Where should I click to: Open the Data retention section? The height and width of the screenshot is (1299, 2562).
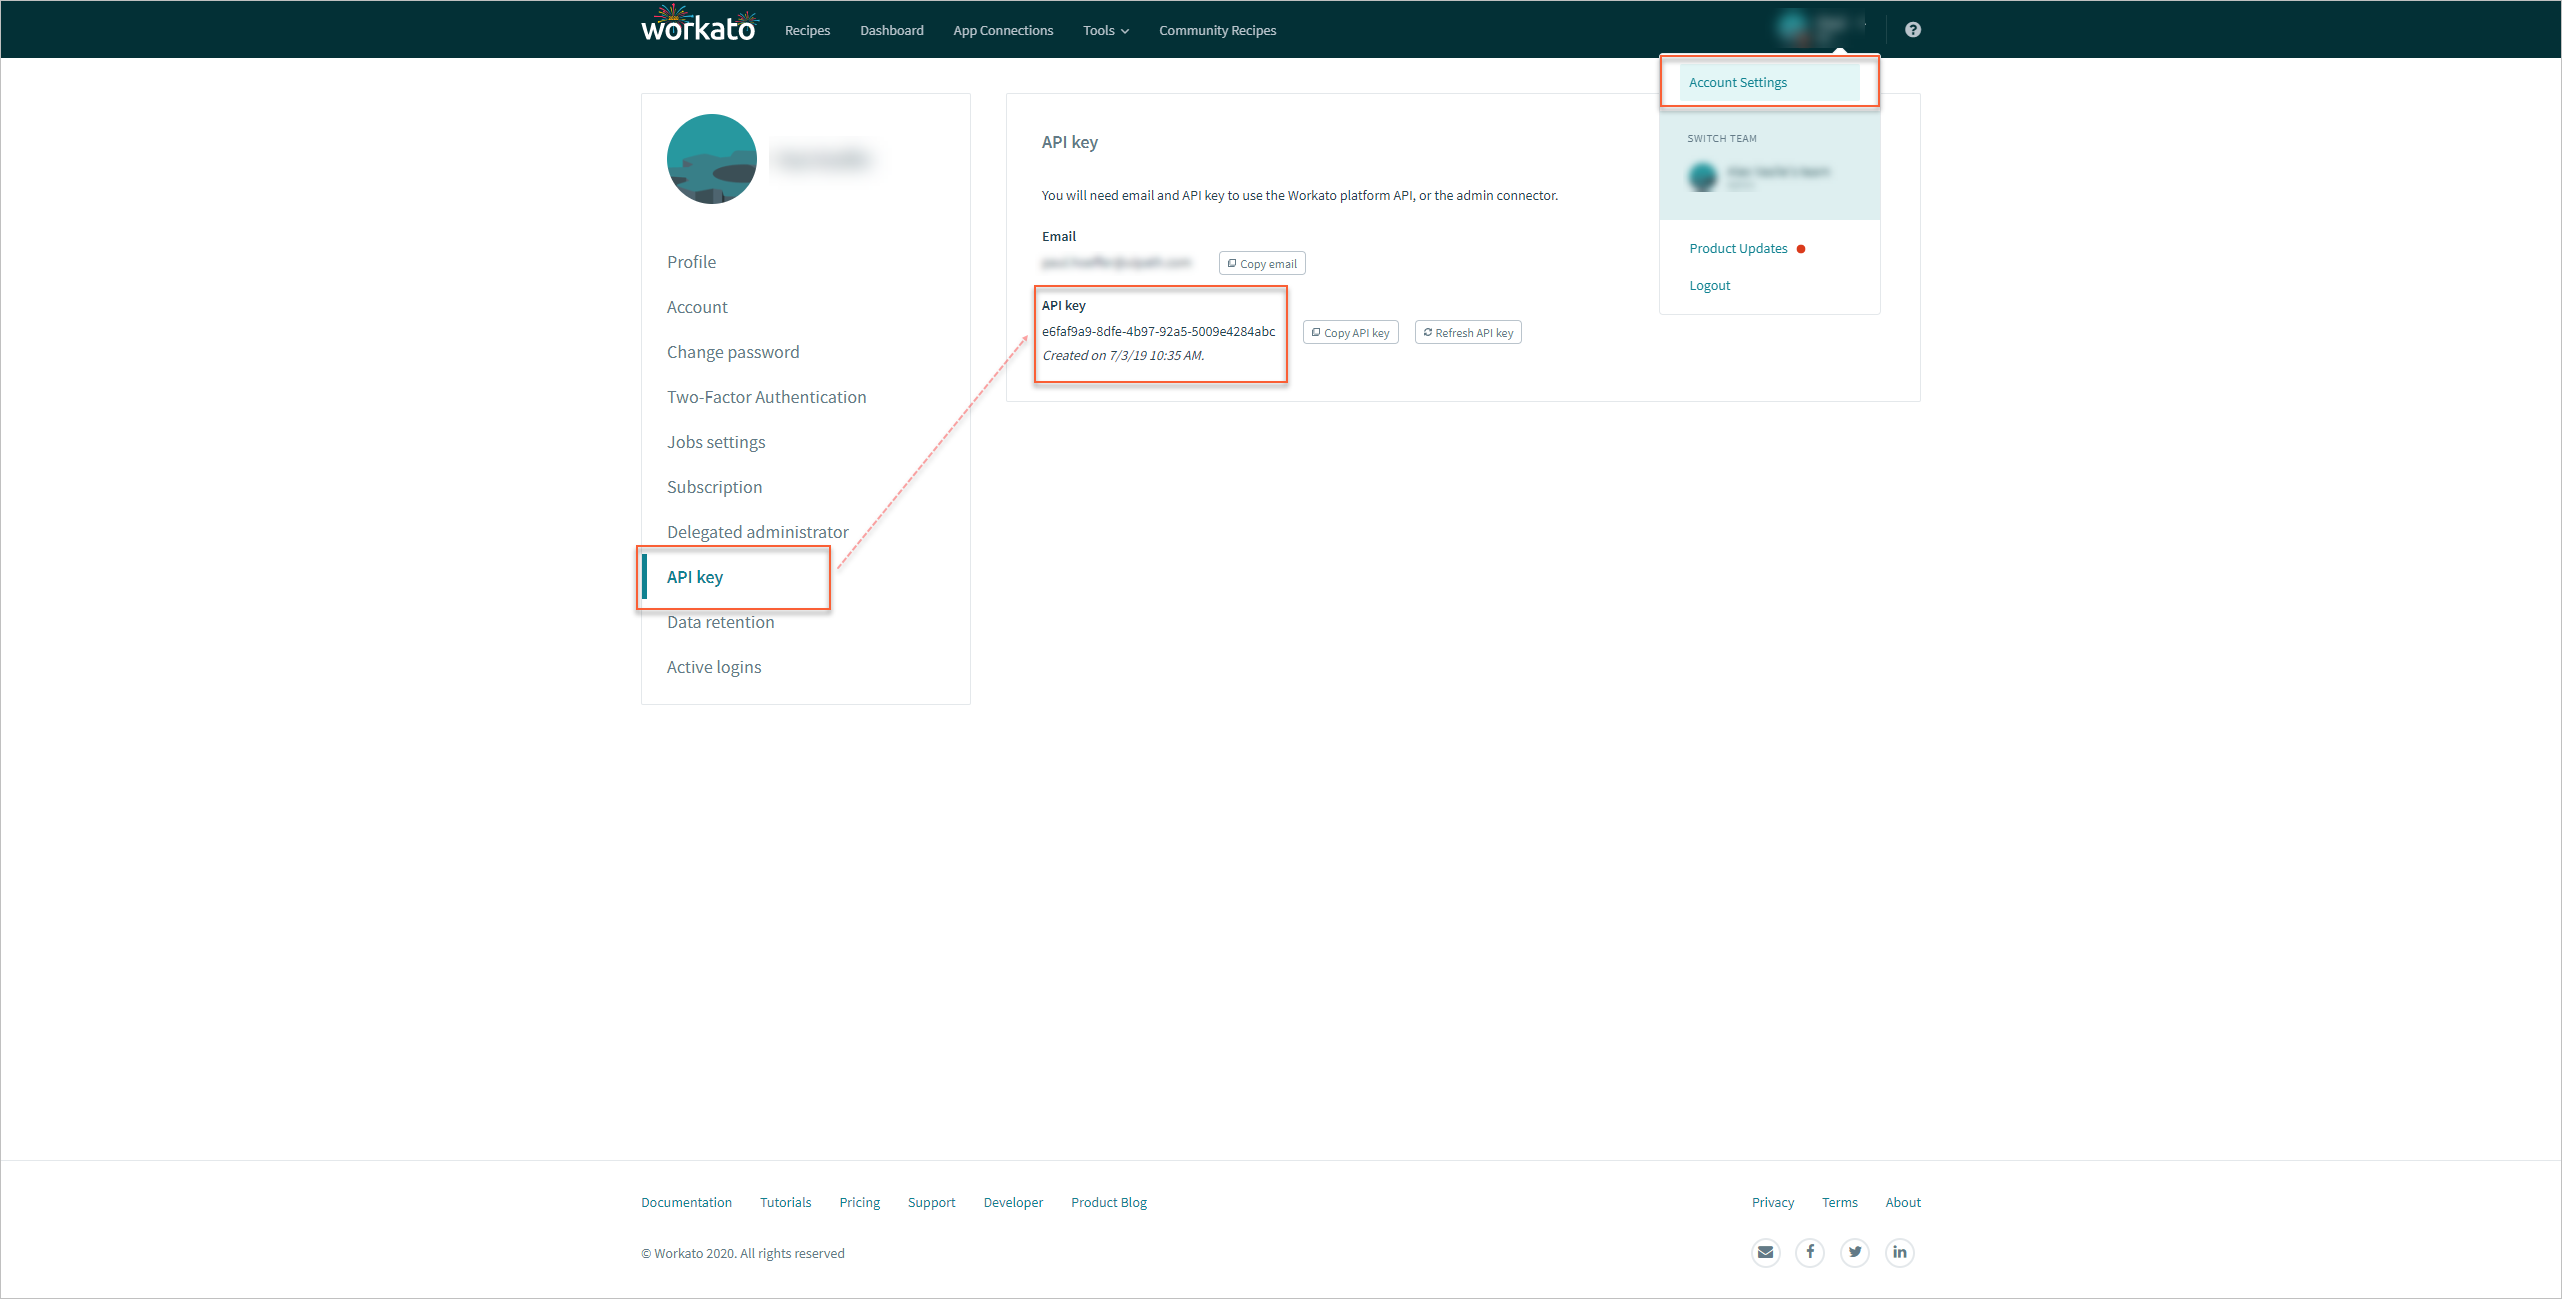tap(720, 622)
